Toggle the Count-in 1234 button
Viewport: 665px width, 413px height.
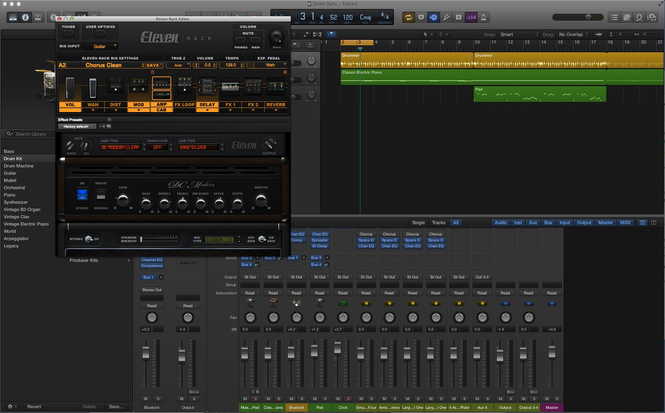point(471,17)
